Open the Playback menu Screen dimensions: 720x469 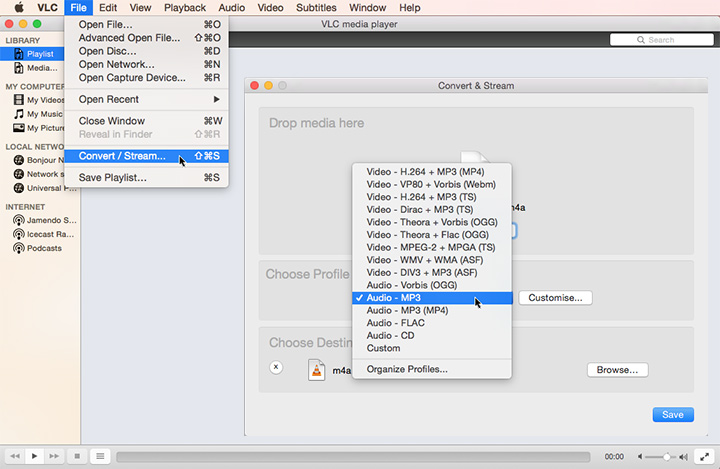185,8
